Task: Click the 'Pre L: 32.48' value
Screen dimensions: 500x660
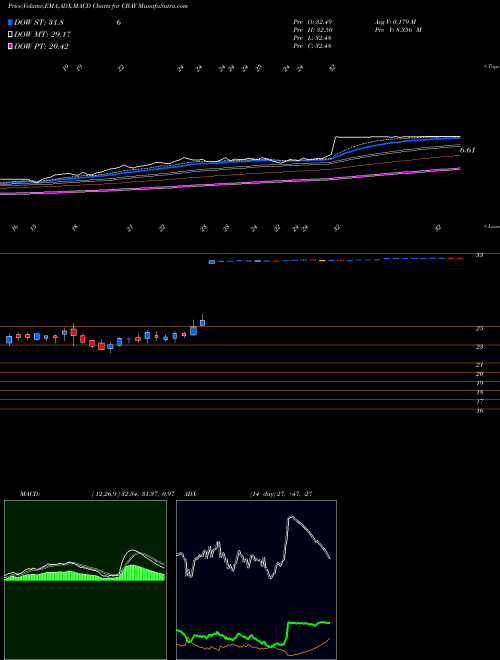Action: 313,38
